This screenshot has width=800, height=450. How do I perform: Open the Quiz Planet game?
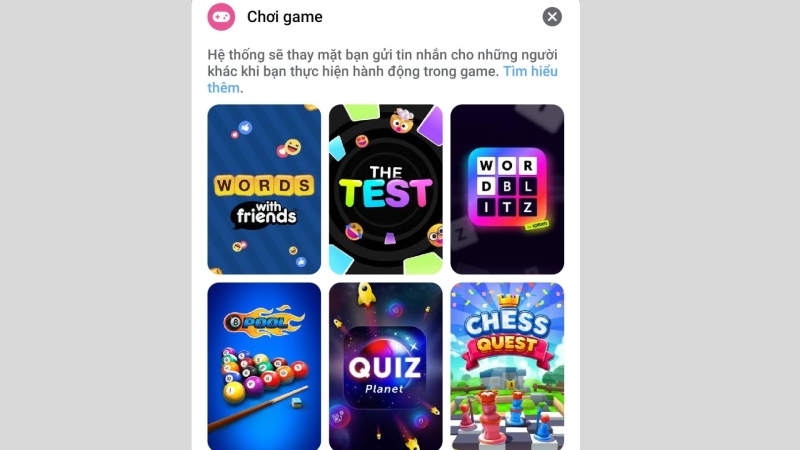pyautogui.click(x=386, y=366)
